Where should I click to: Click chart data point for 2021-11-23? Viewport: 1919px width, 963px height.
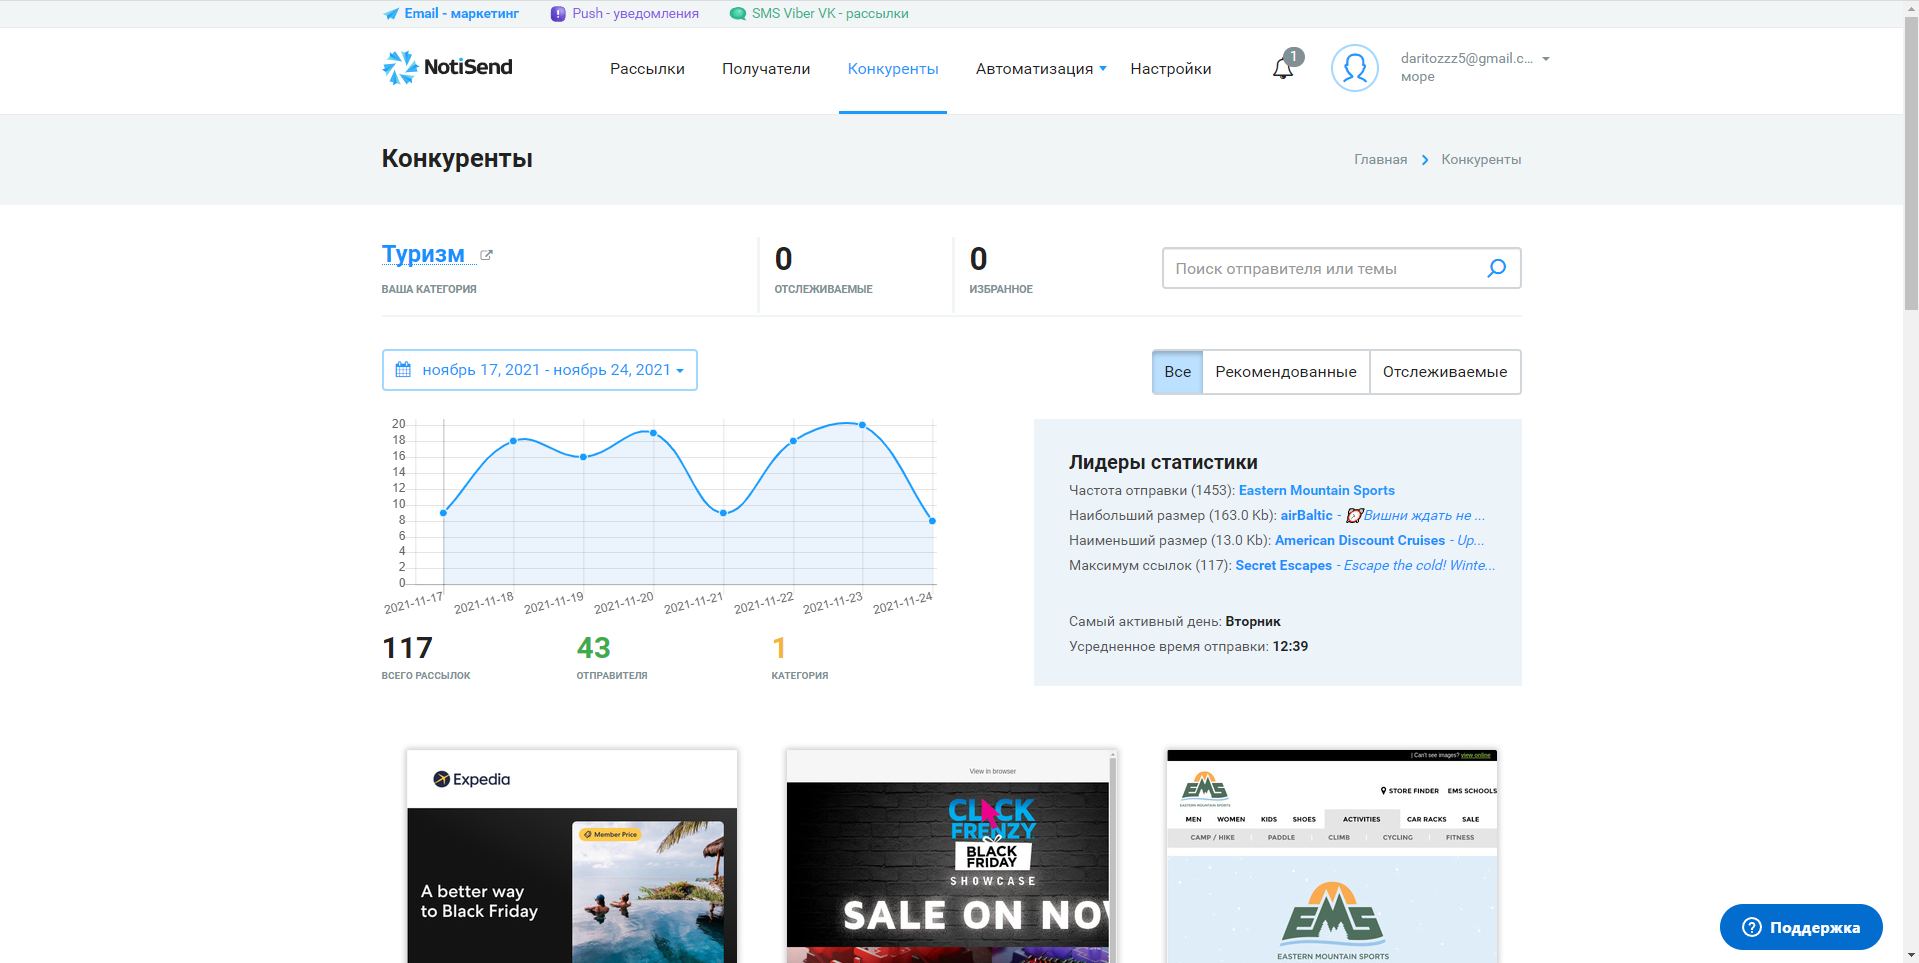tap(863, 425)
